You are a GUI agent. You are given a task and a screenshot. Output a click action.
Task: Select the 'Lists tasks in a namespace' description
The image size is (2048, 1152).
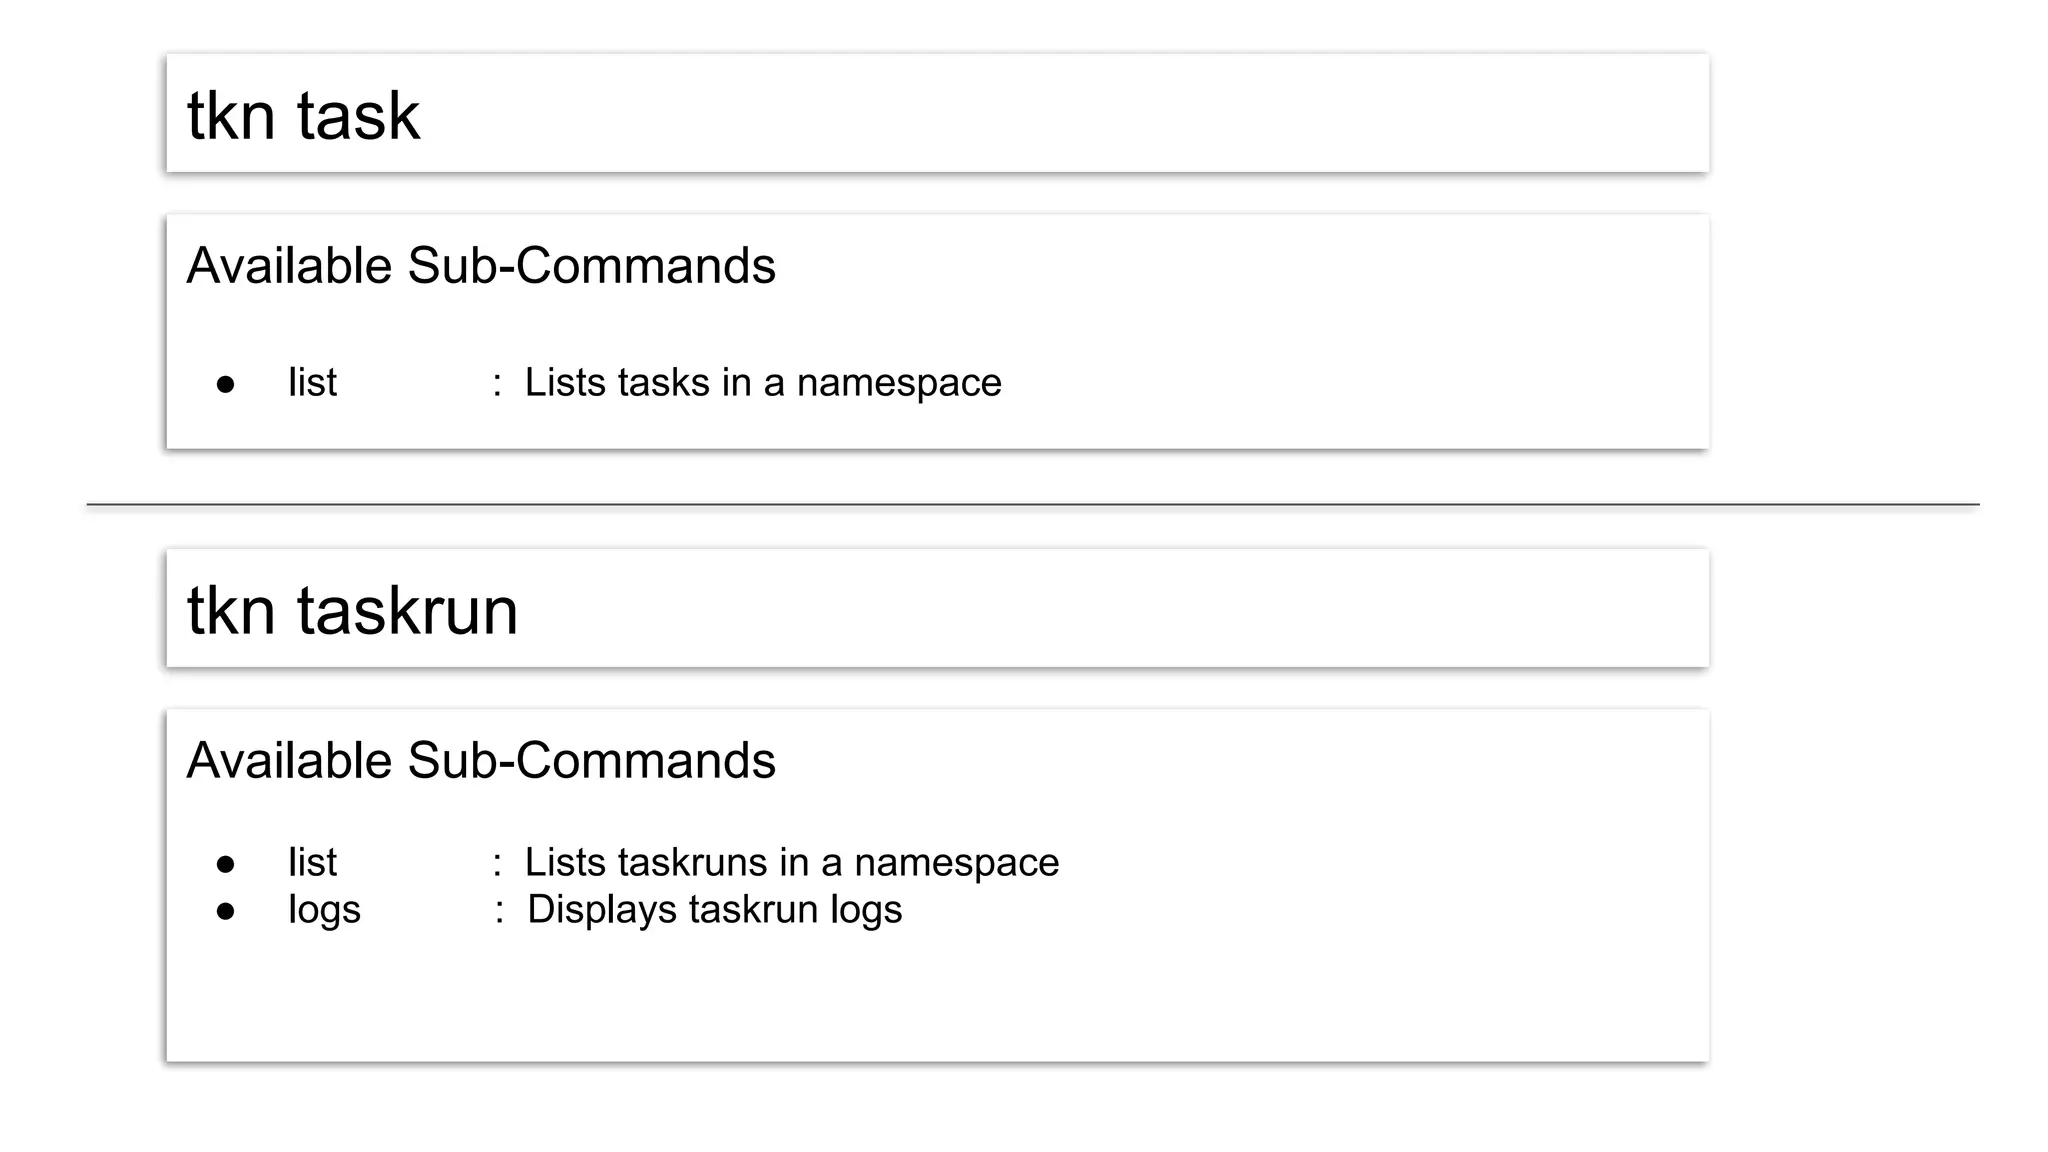point(762,383)
